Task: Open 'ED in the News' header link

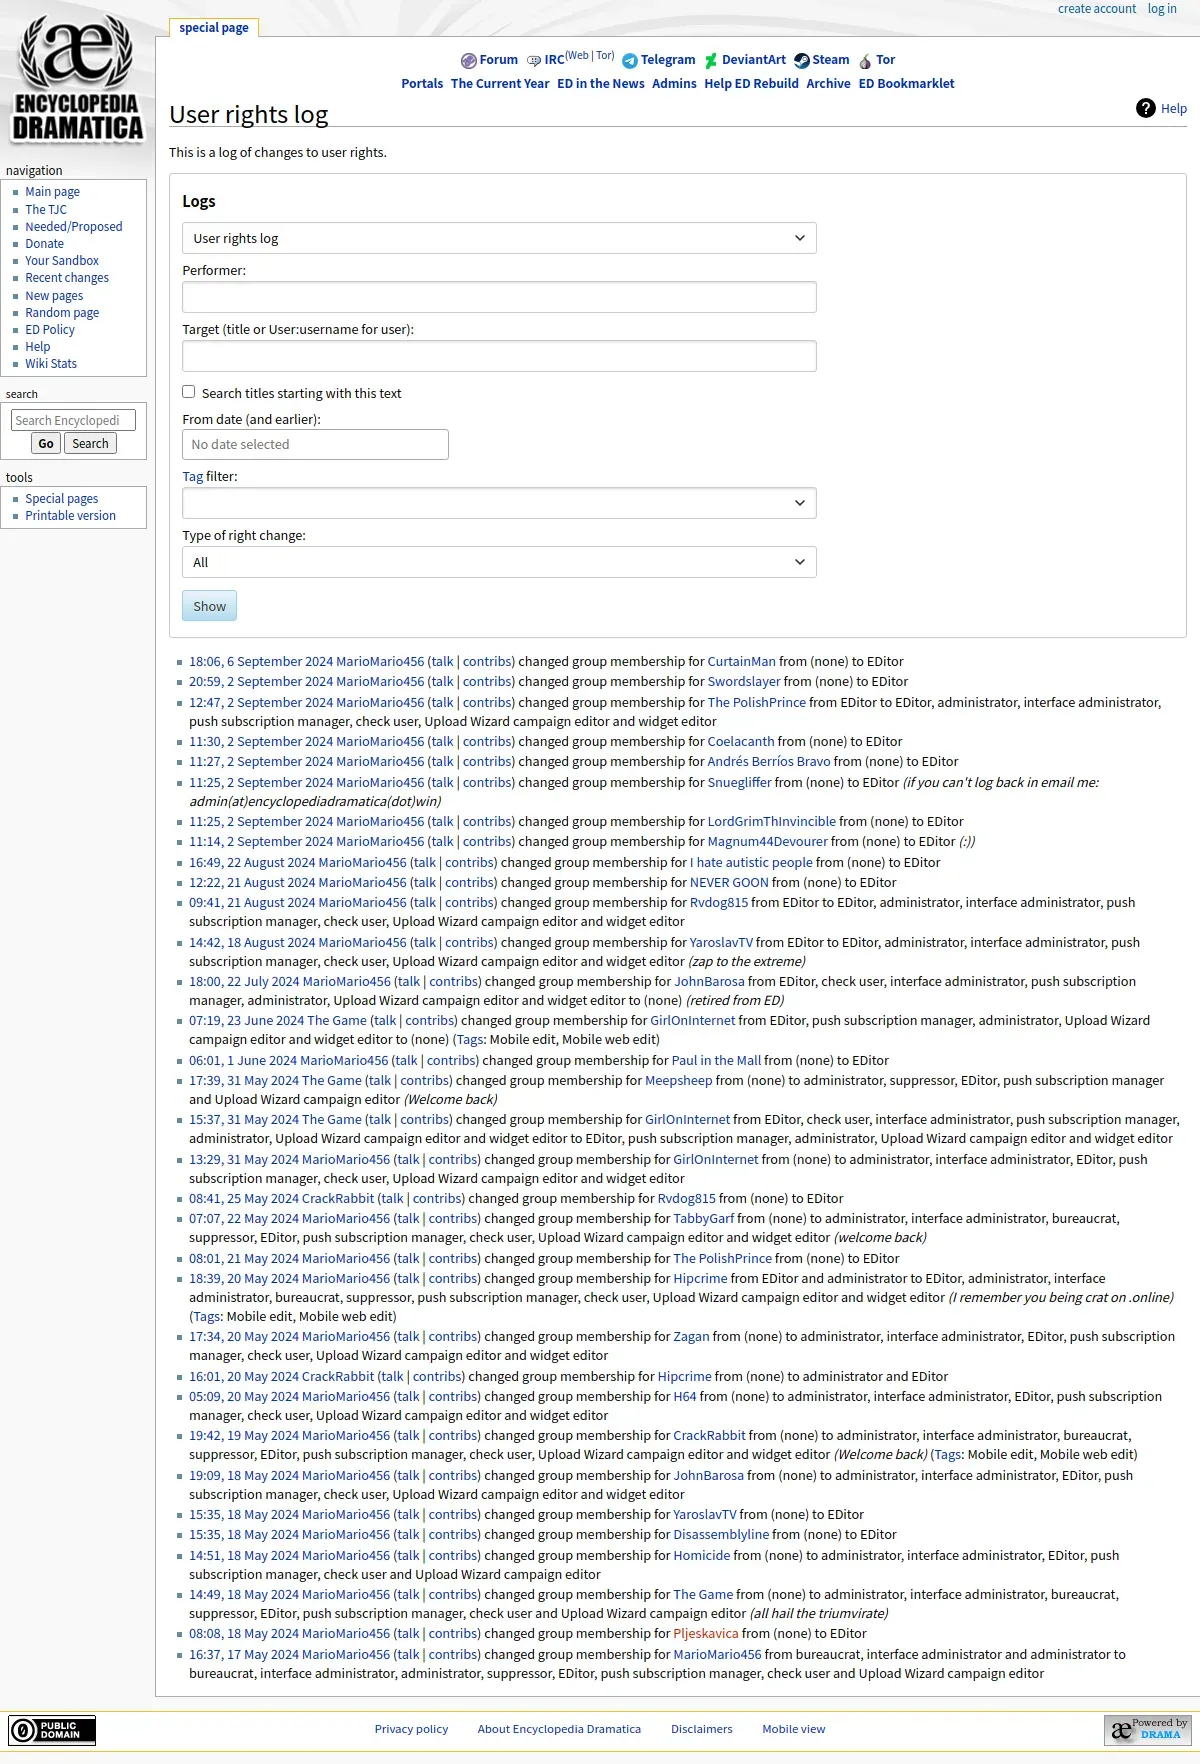Action: [x=601, y=84]
